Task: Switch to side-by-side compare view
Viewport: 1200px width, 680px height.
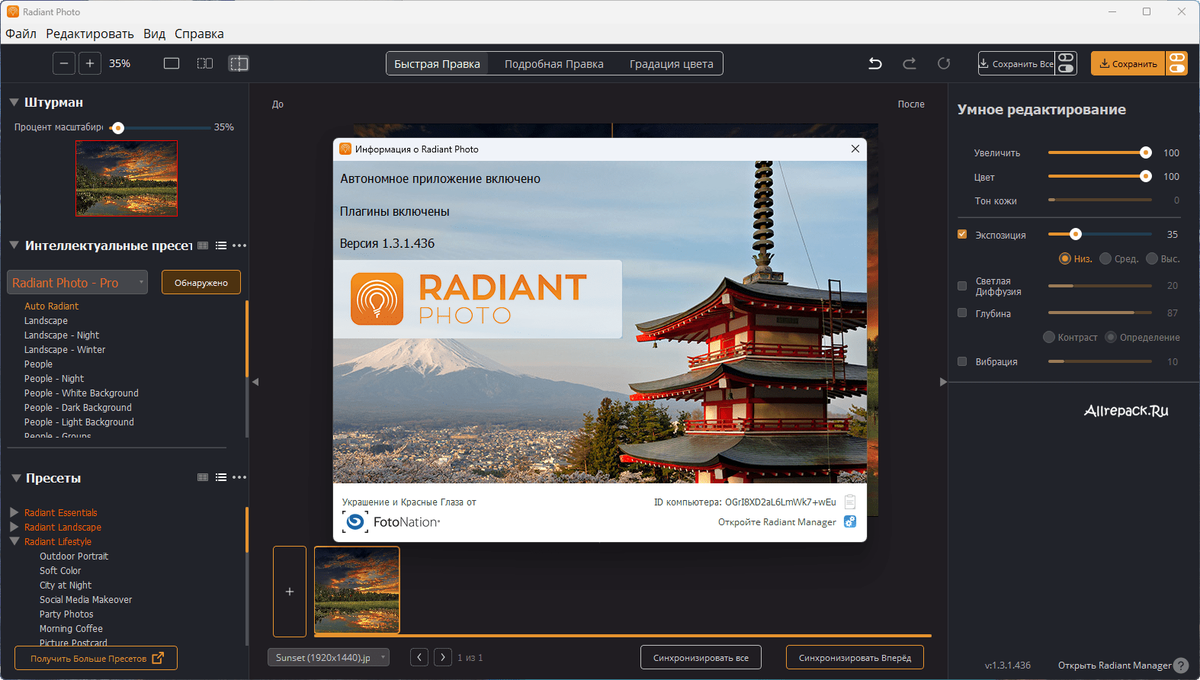Action: pos(204,63)
